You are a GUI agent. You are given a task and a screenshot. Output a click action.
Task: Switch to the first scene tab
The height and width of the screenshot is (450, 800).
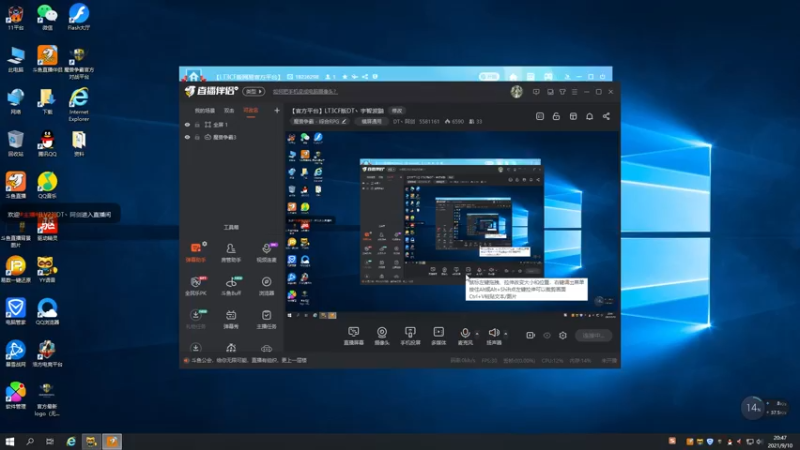(x=204, y=110)
